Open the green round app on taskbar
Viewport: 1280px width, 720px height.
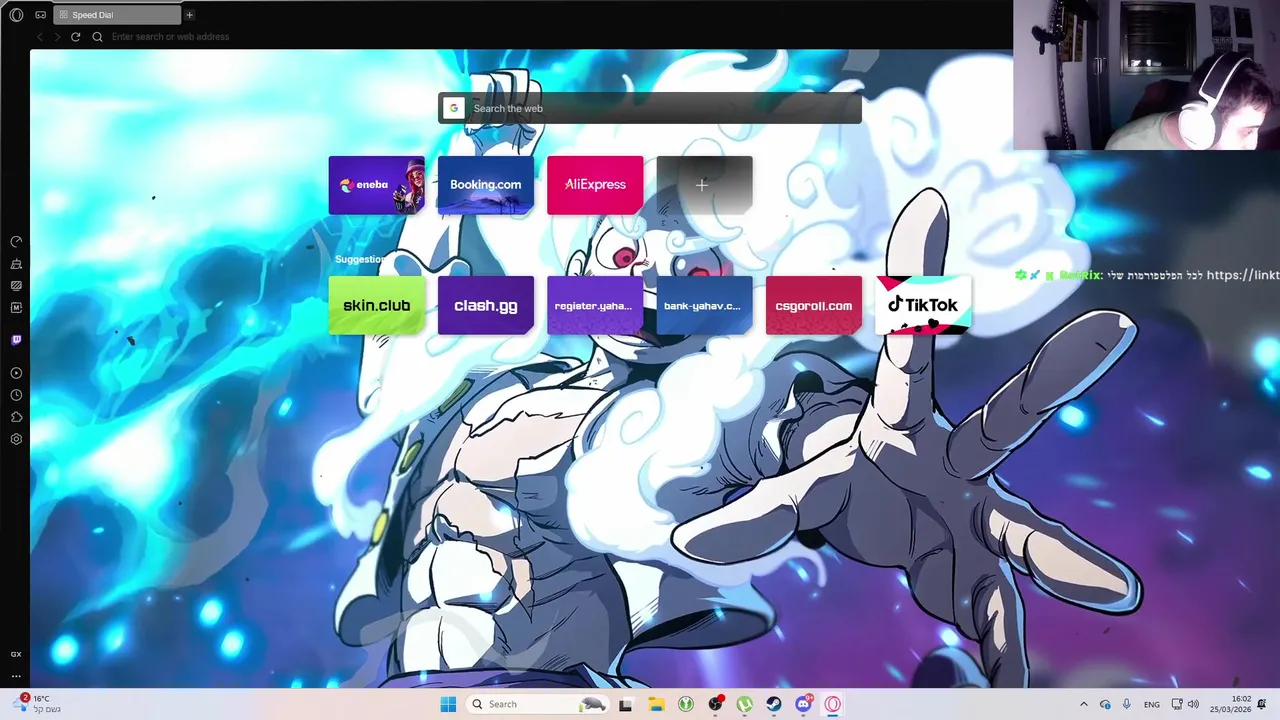click(x=686, y=704)
